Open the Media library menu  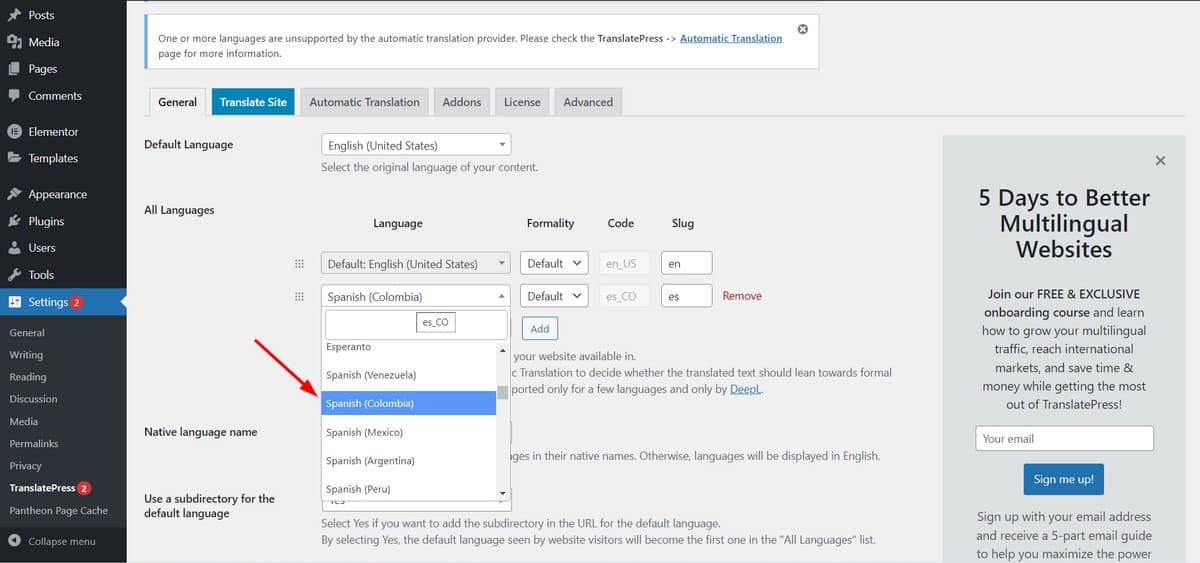point(44,42)
